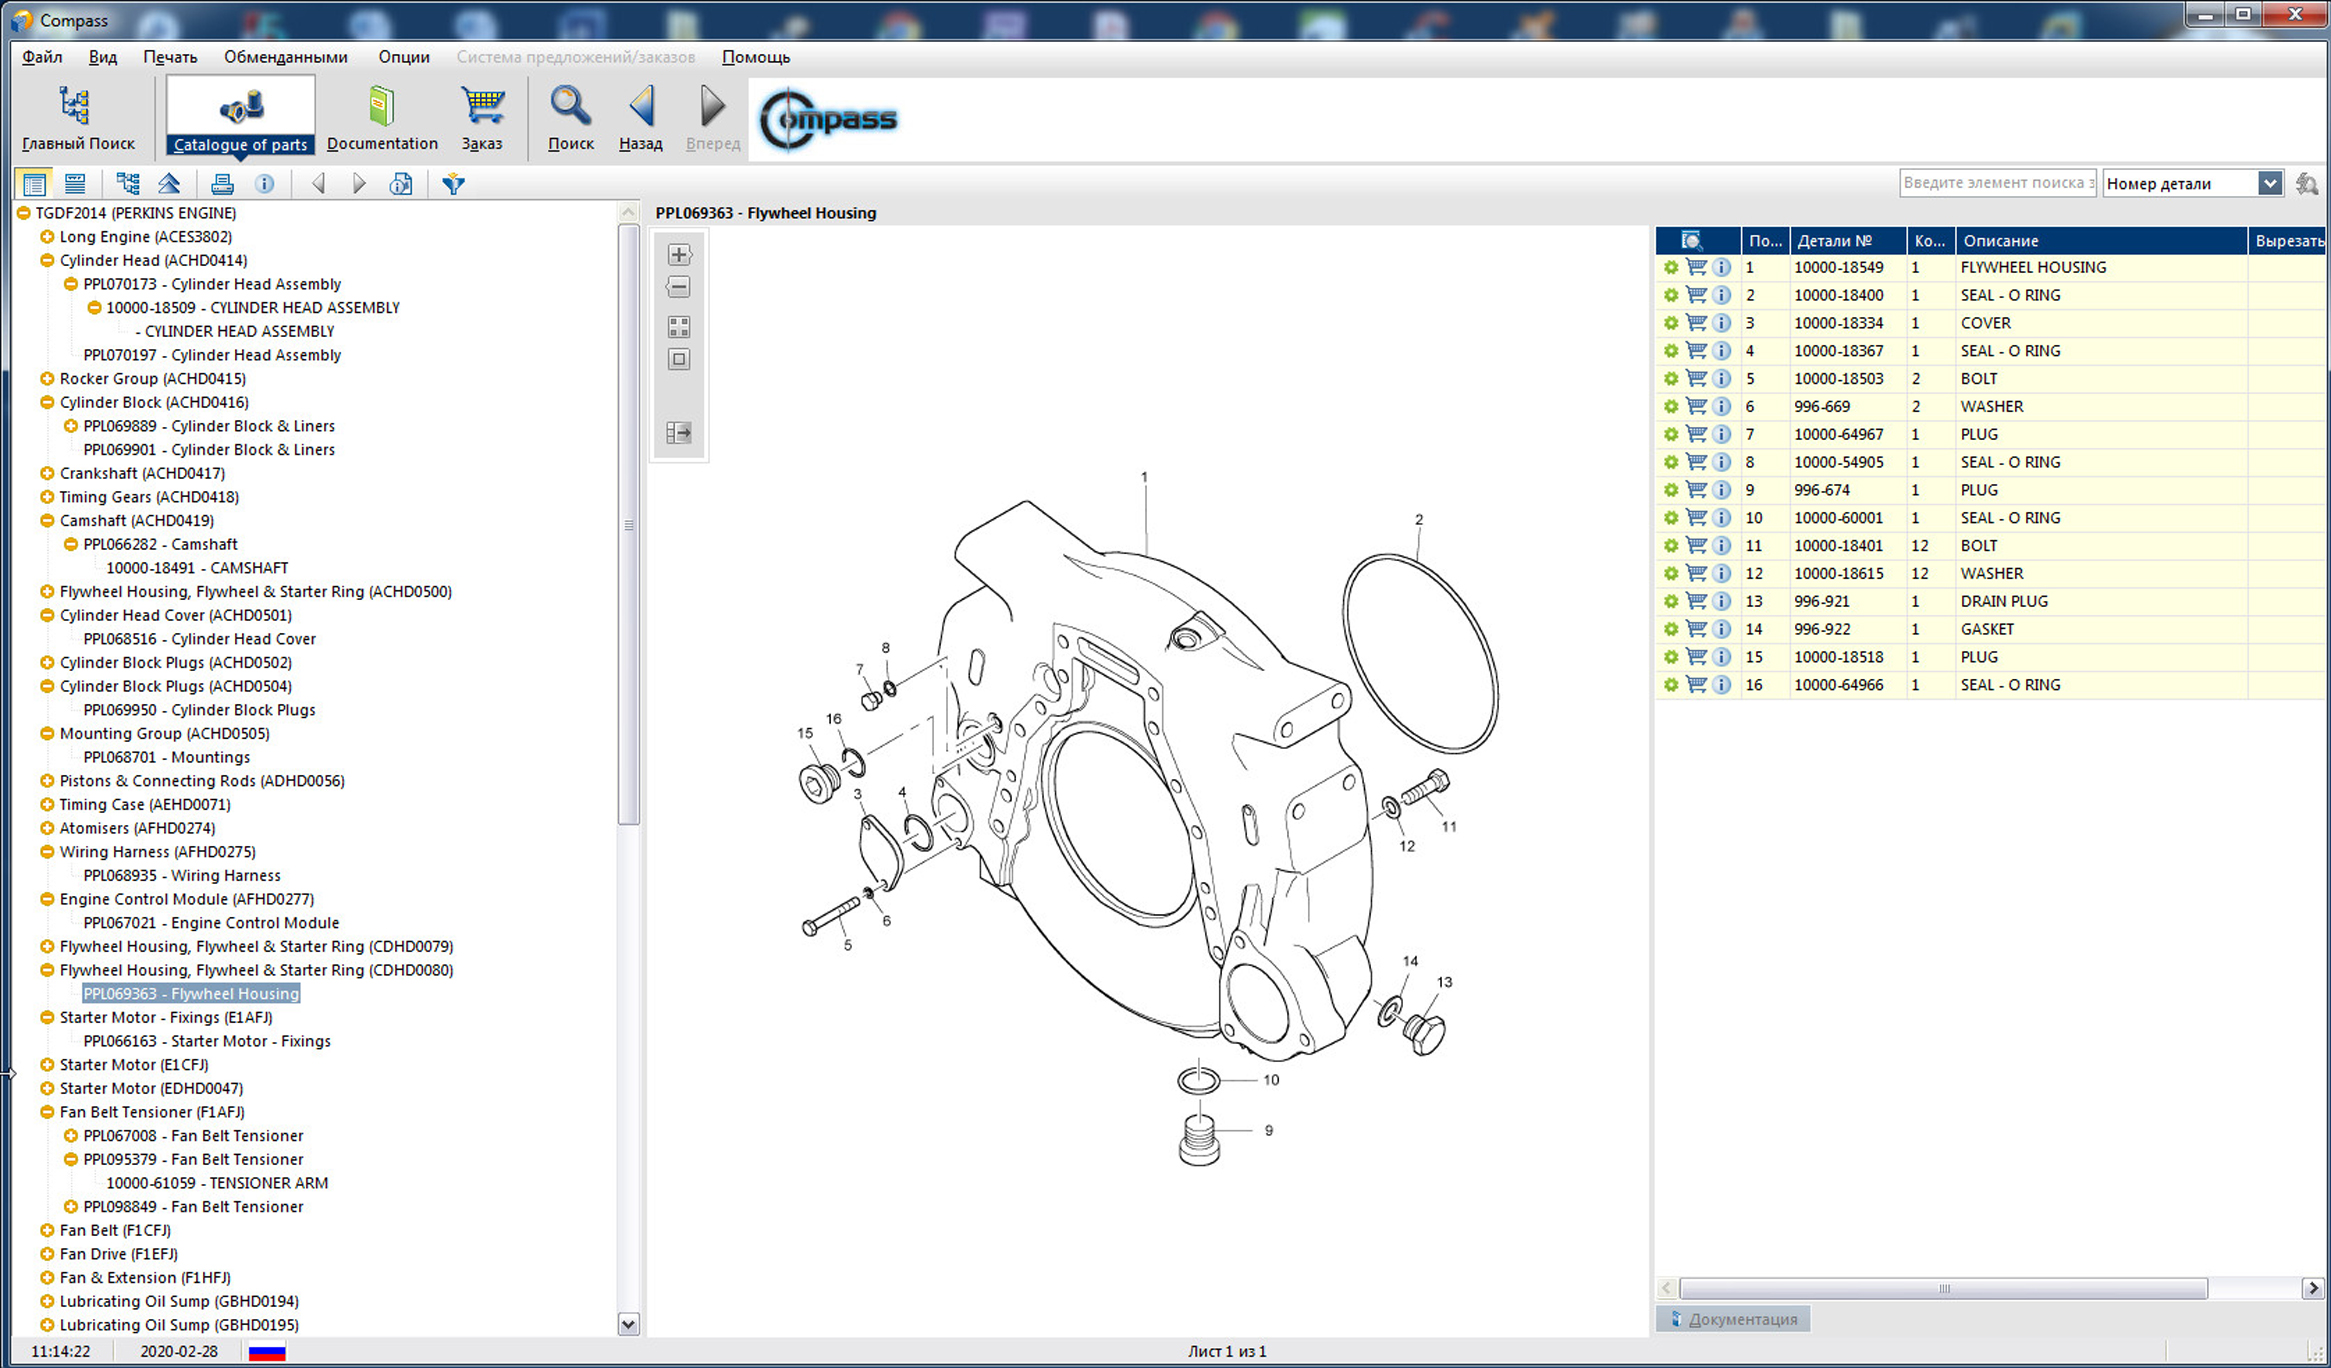
Task: Click the print icon in the secondary toolbar
Action: point(222,184)
